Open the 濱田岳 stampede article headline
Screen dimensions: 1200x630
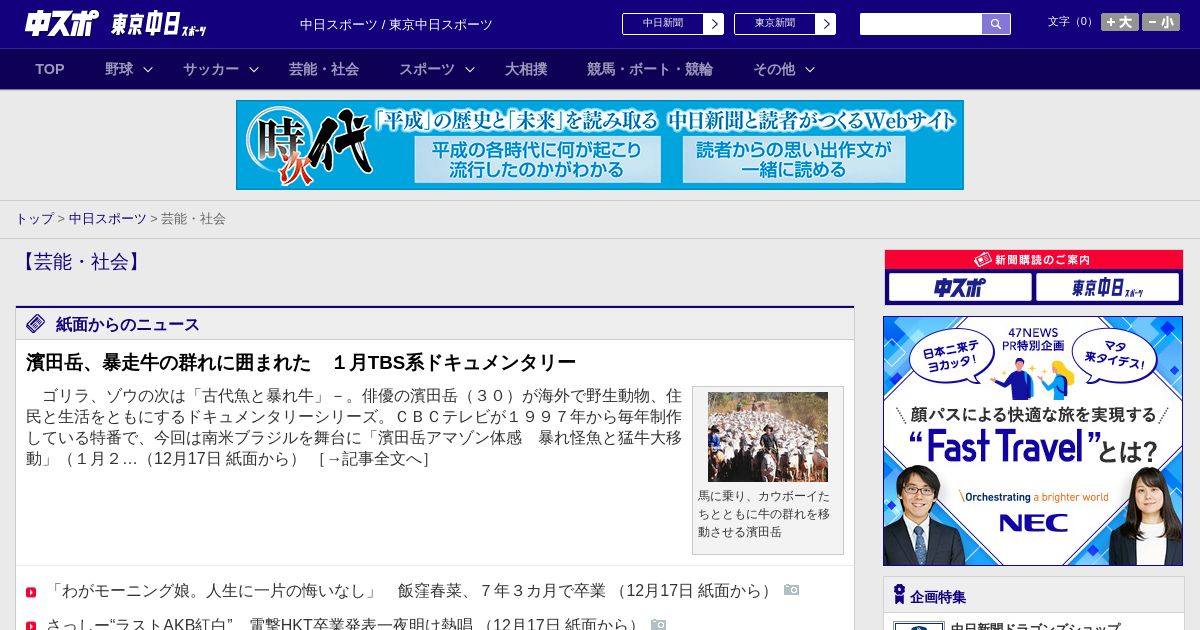coord(301,362)
